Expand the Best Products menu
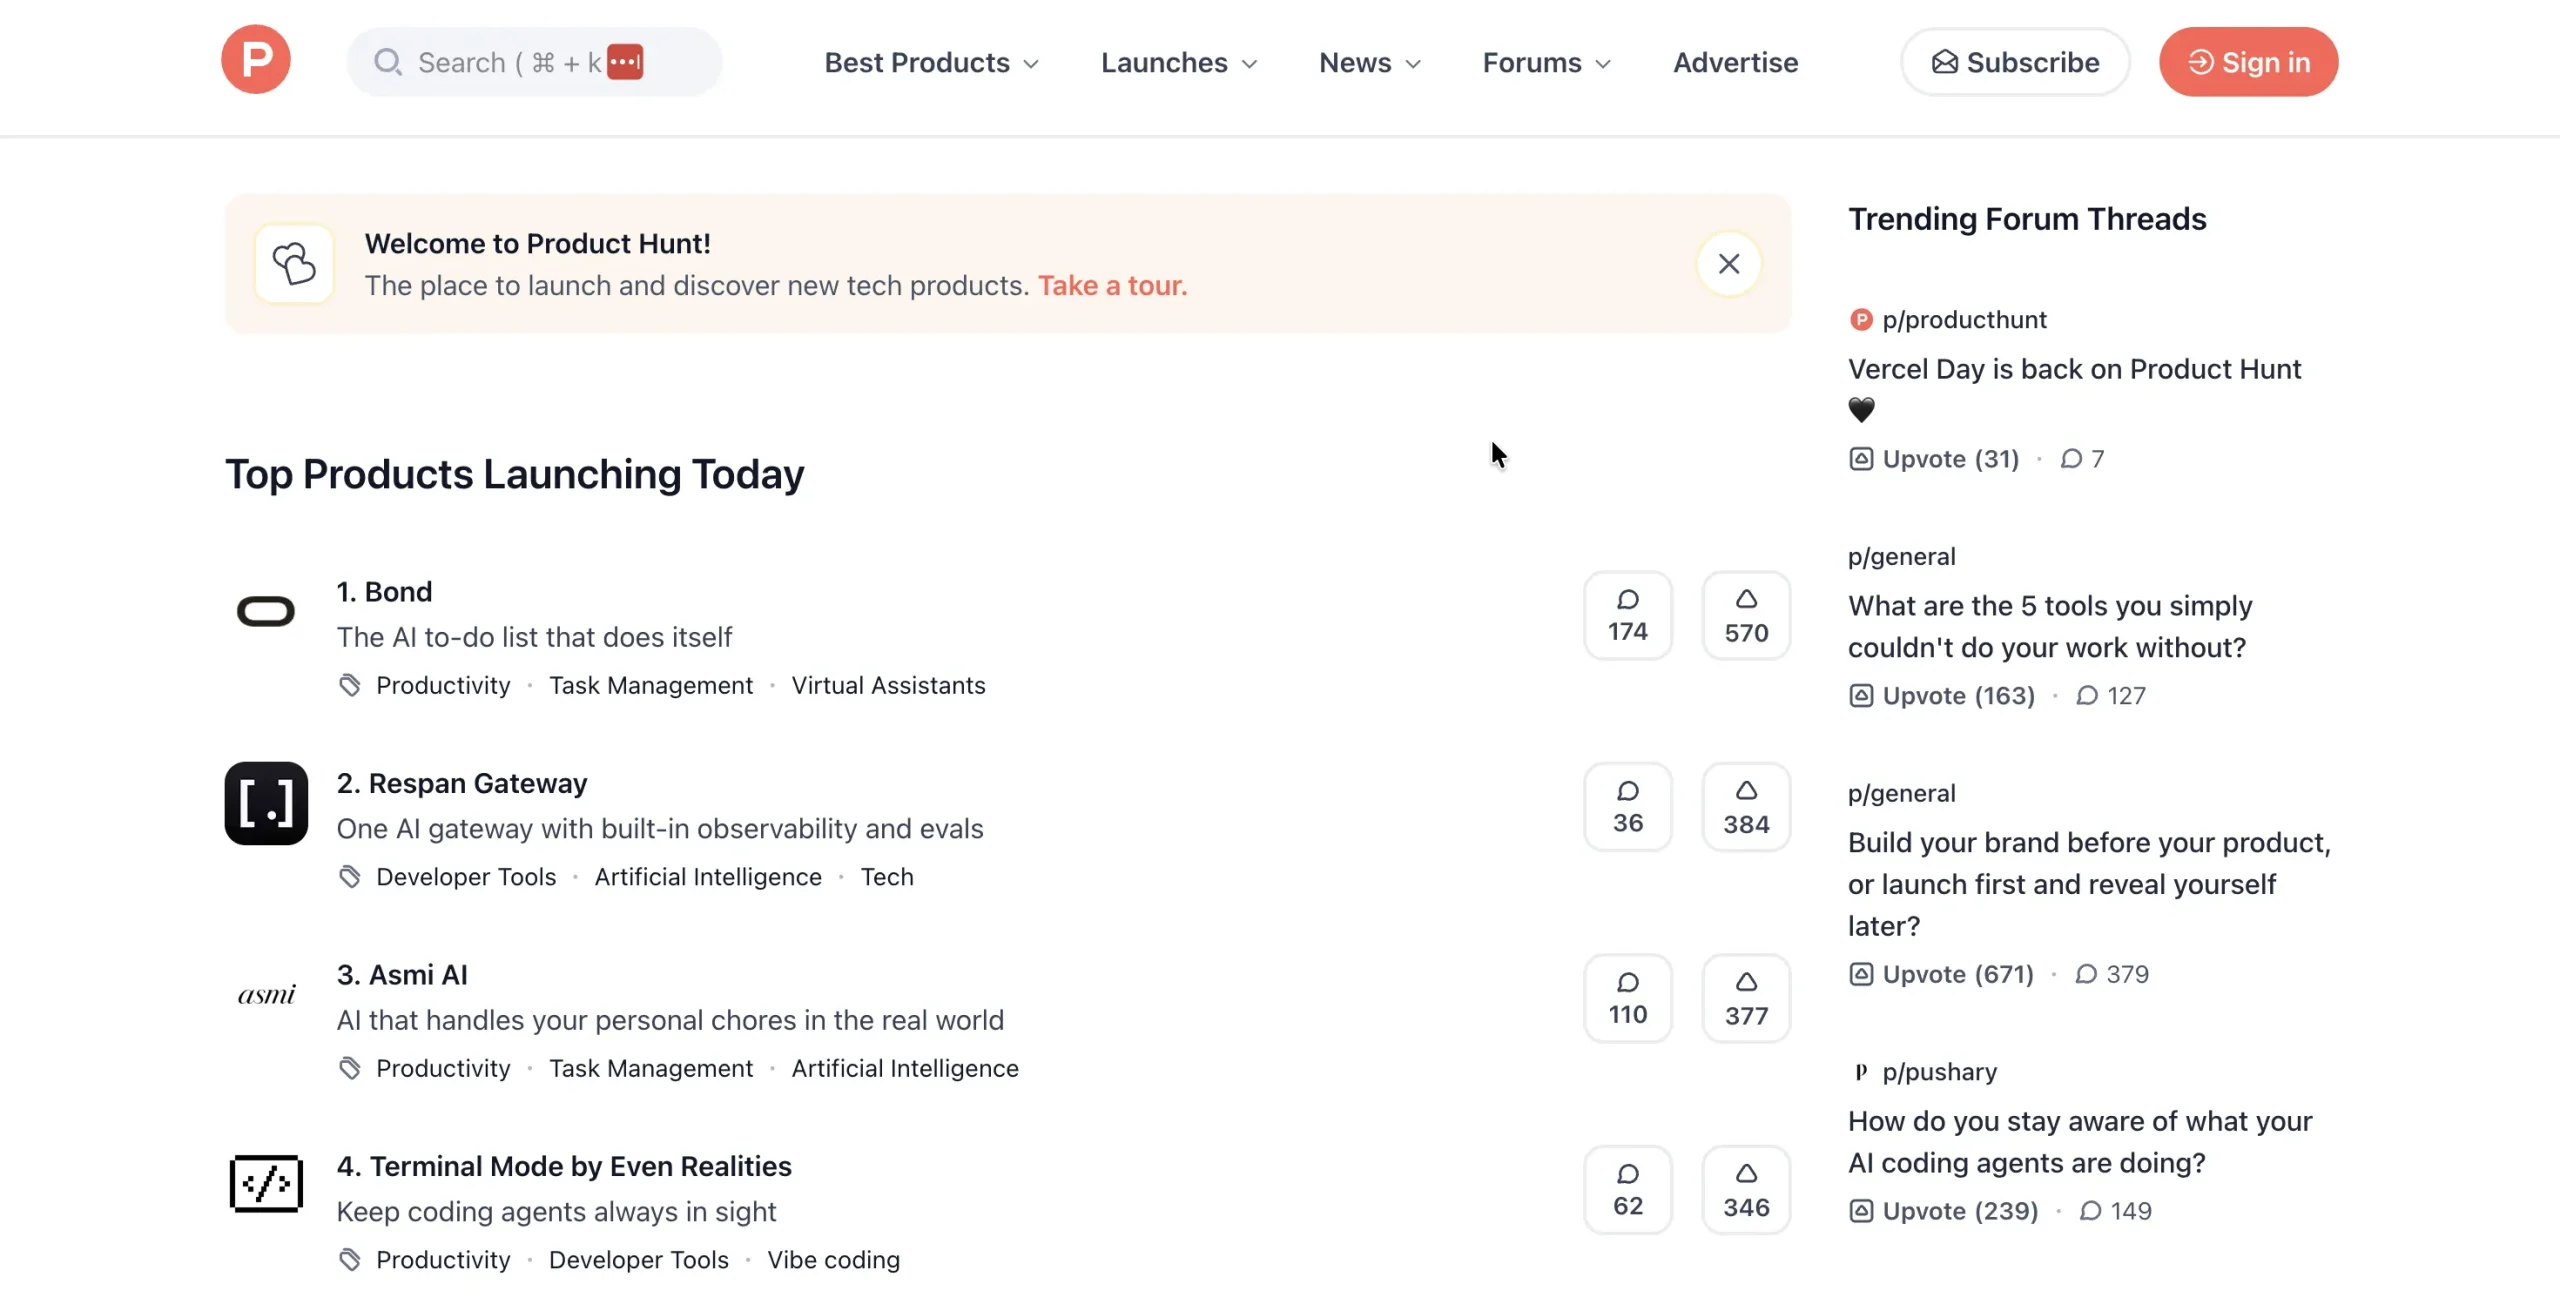 point(932,62)
